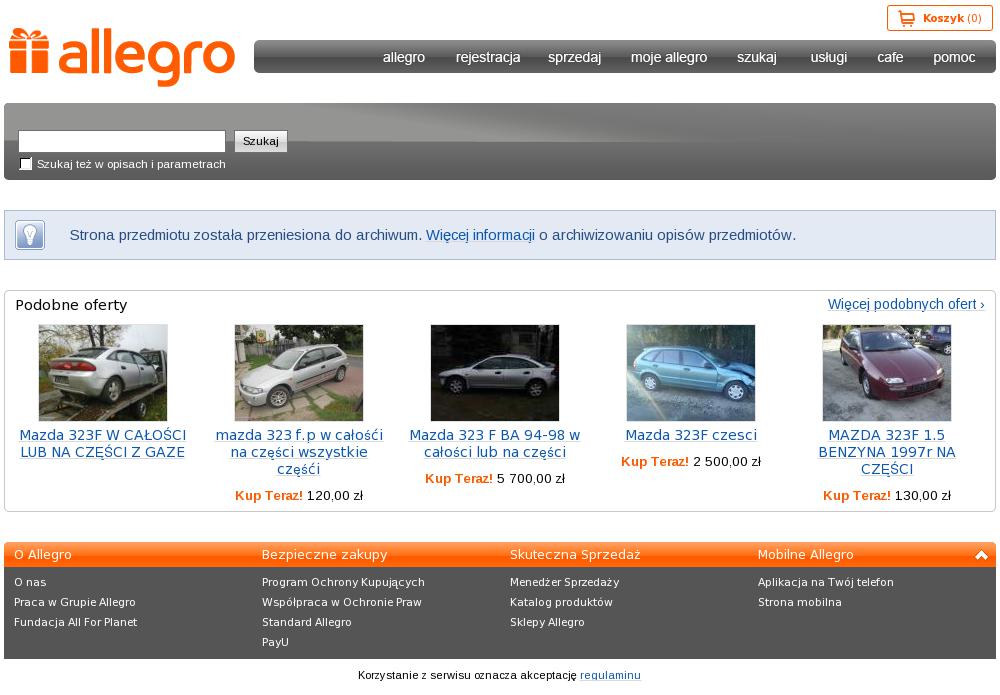1000x695 pixels.
Task: Open the 'rejestracja' menu item
Action: (488, 57)
